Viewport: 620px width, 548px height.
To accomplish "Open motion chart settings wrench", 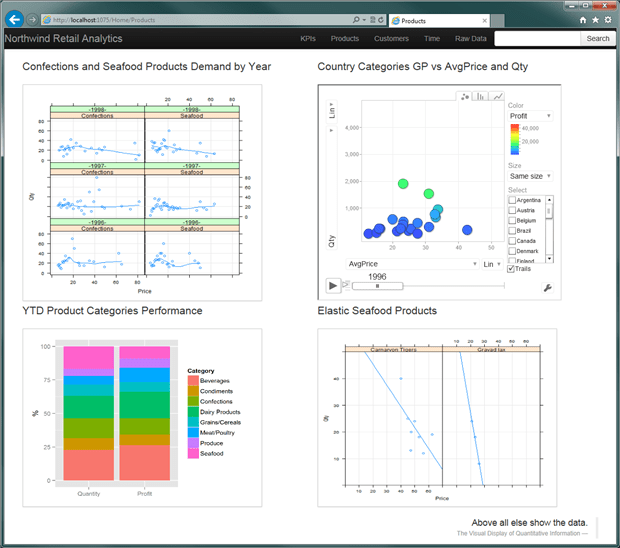I will pyautogui.click(x=547, y=288).
